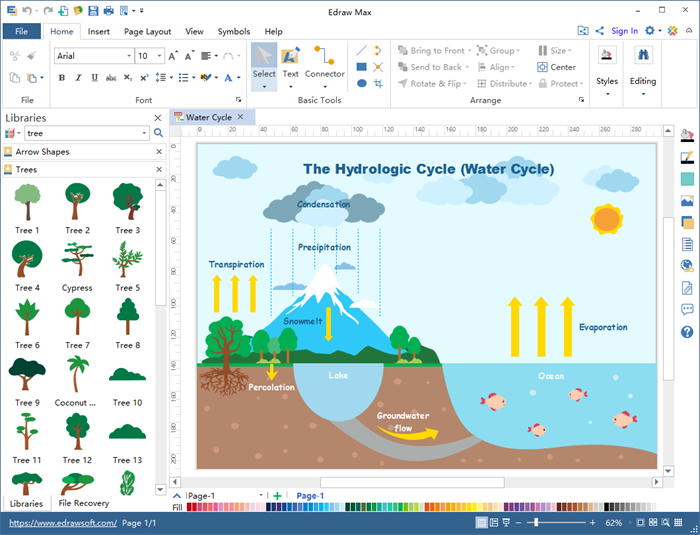The image size is (700, 535).
Task: Click the Save icon in quick access bar
Action: [93, 11]
